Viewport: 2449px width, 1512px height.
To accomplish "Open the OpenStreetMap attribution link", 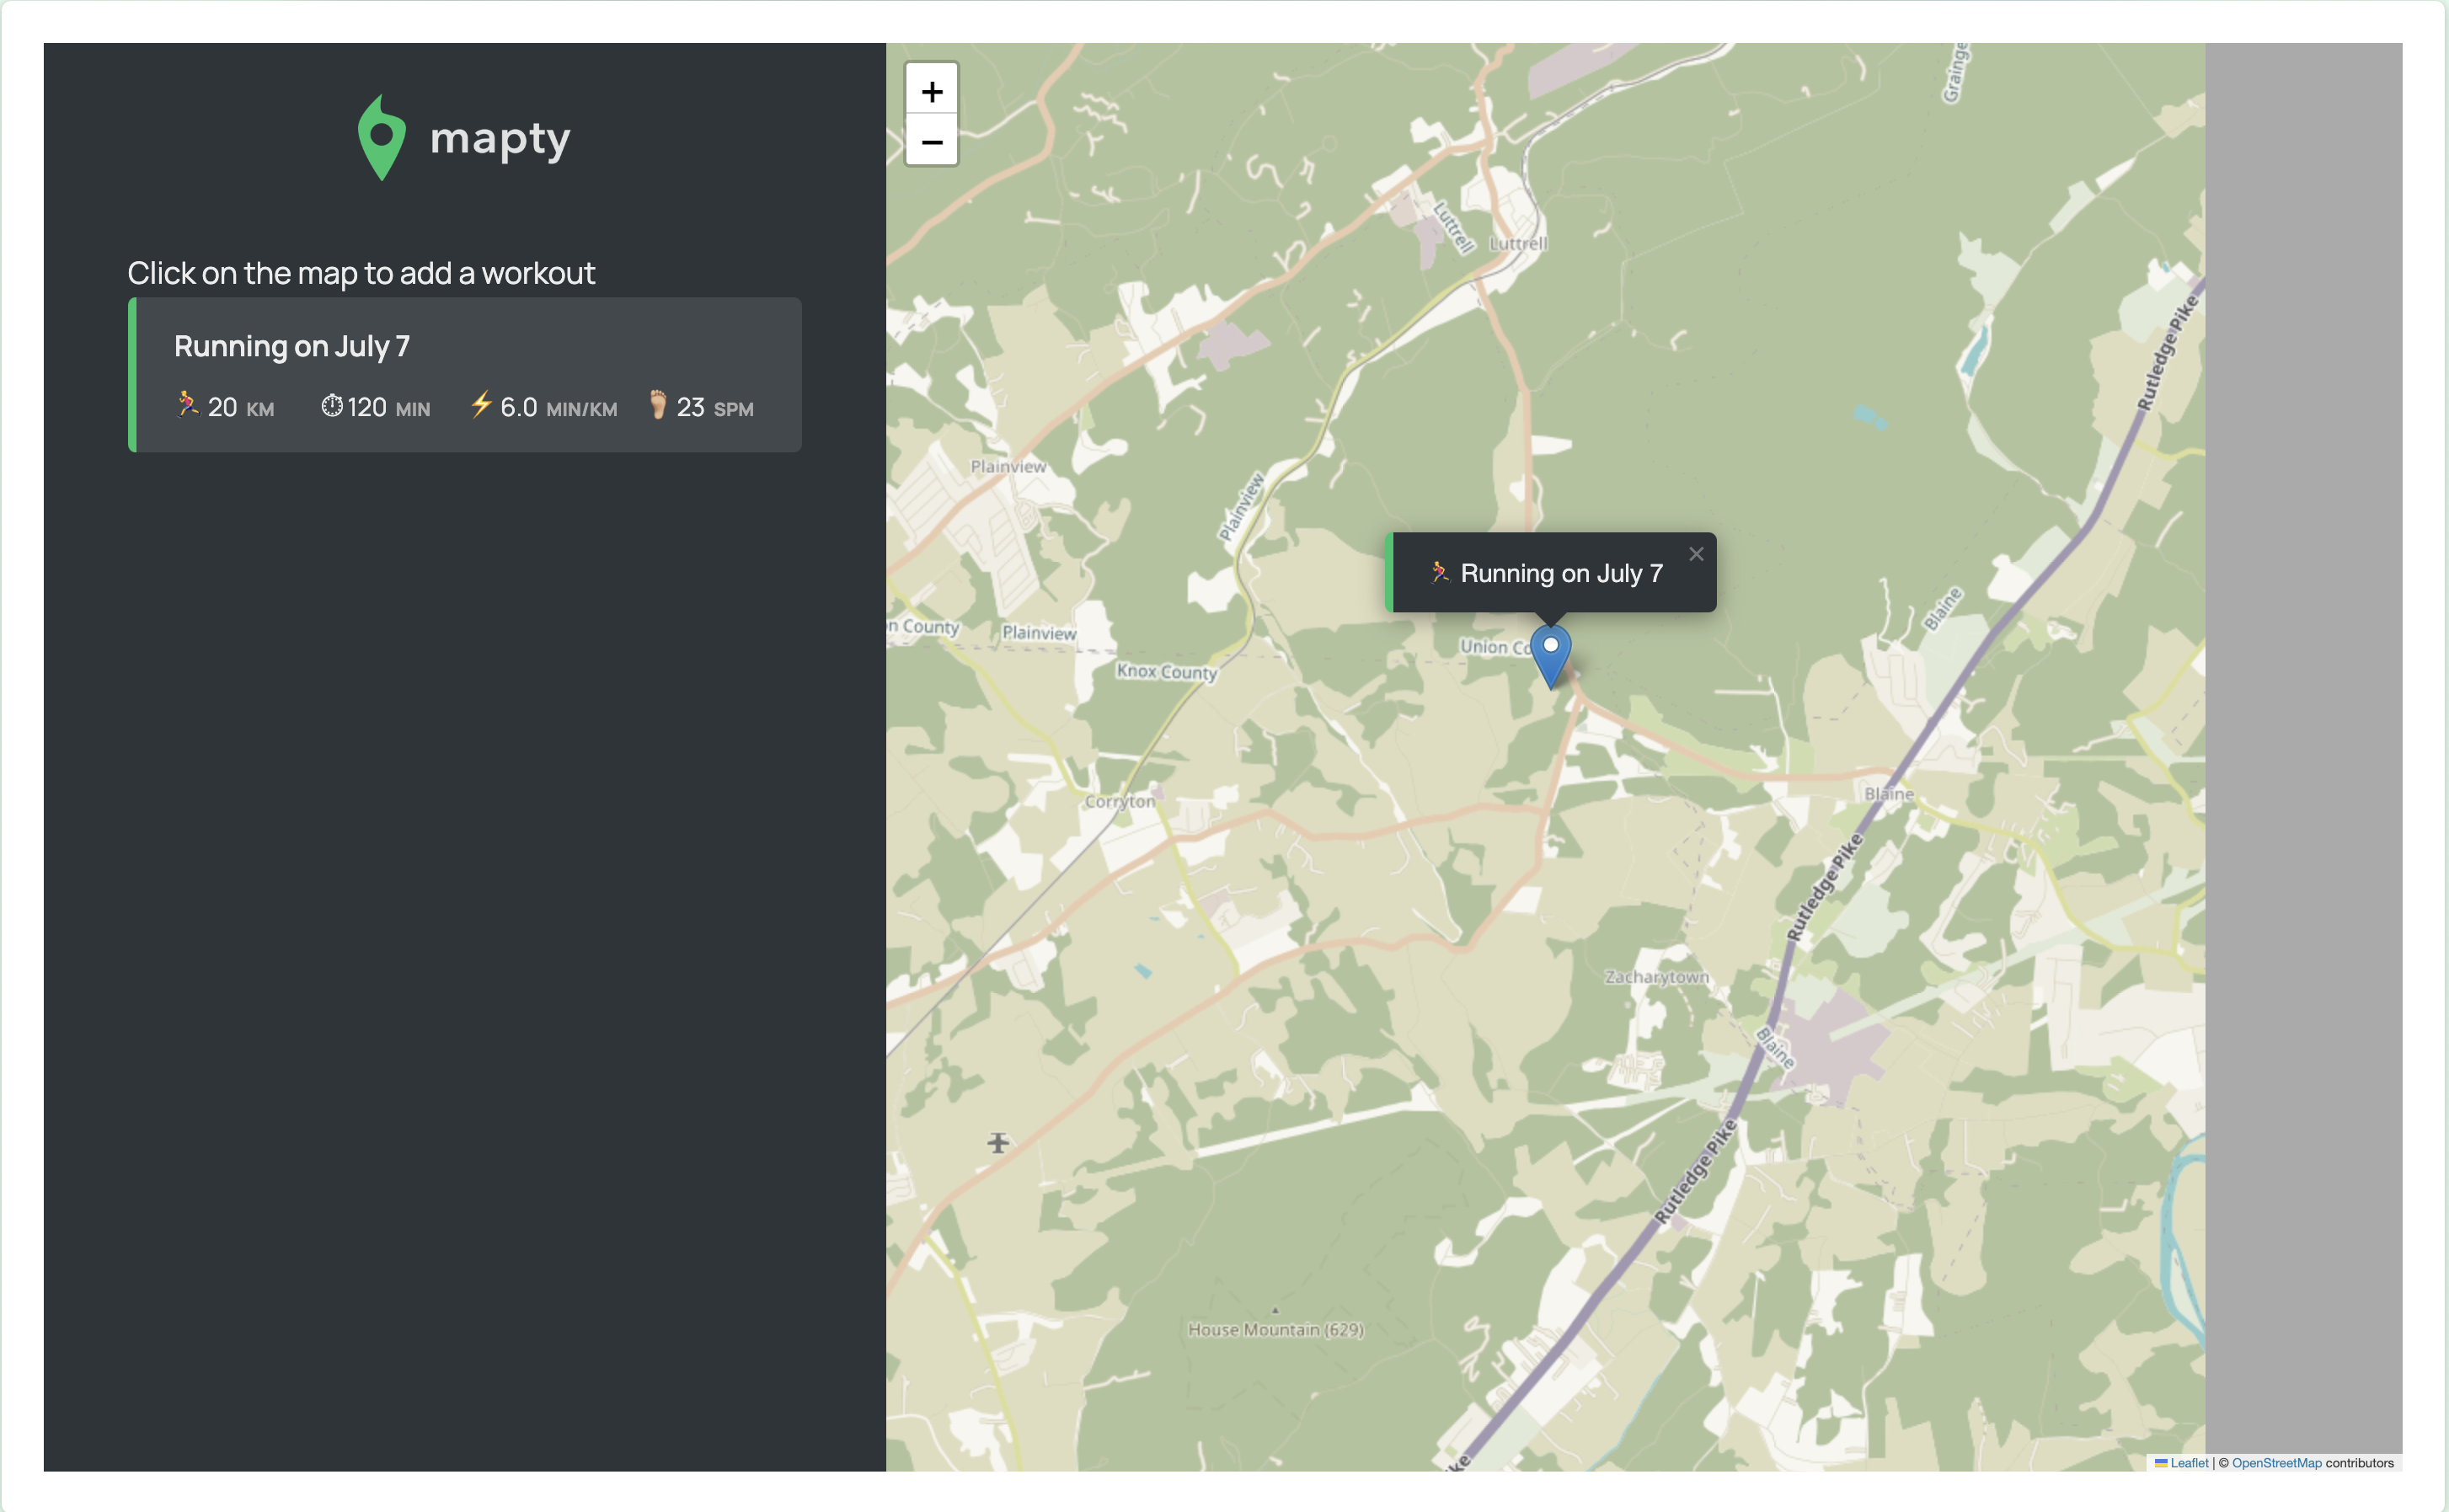I will coord(2276,1462).
